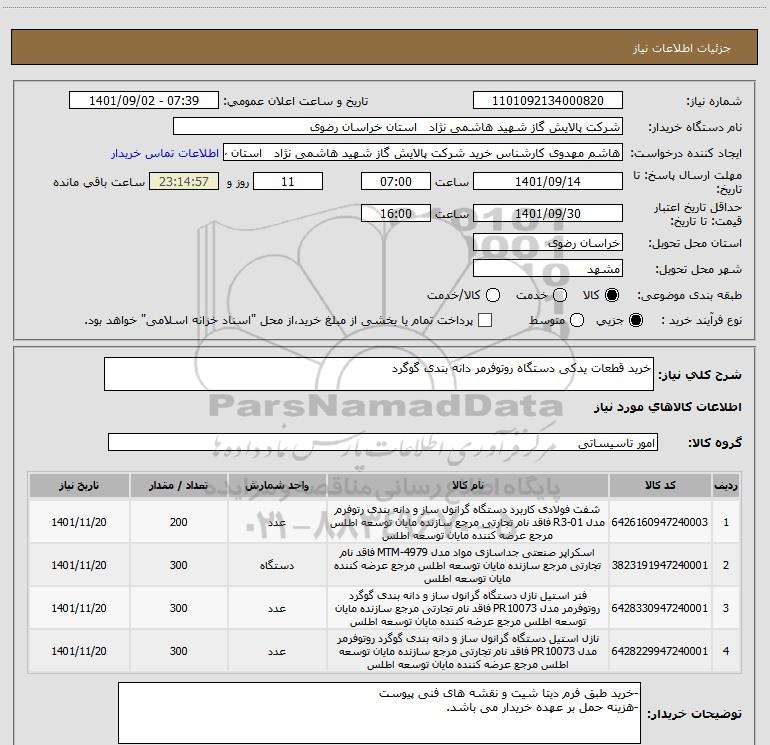Click the مشهد delivery city field
Image resolution: width=770 pixels, height=745 pixels.
tap(548, 269)
